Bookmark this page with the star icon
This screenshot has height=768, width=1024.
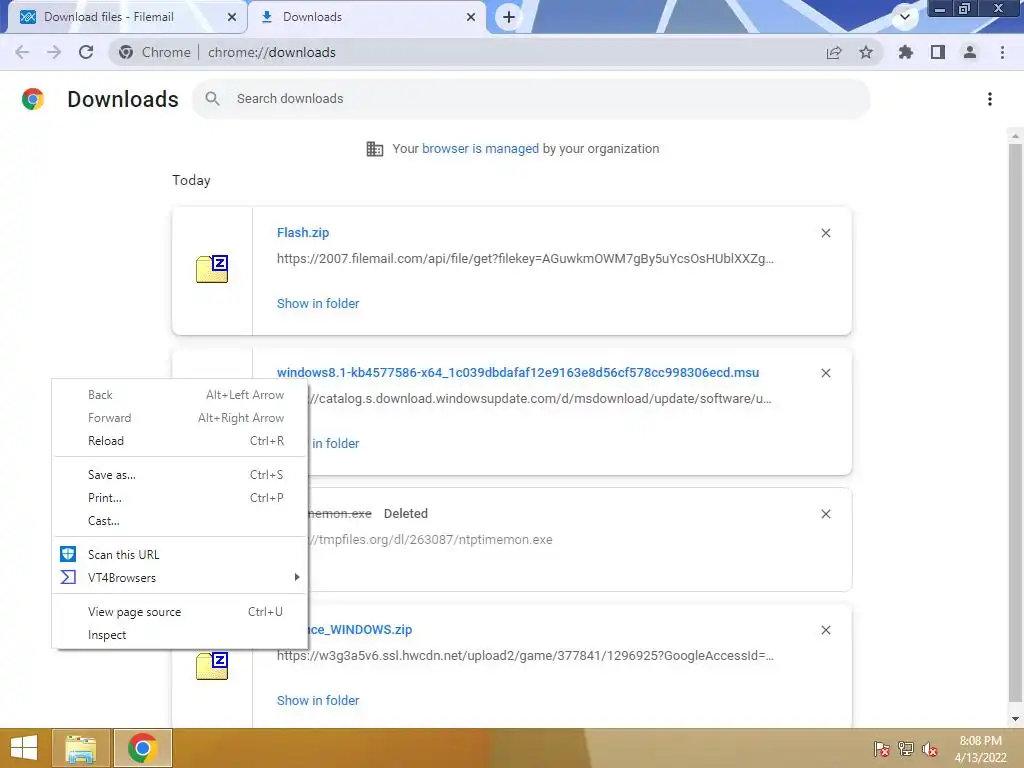point(866,52)
